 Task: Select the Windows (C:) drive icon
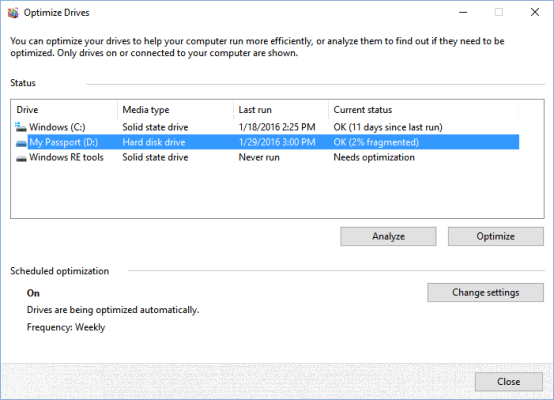[x=21, y=127]
